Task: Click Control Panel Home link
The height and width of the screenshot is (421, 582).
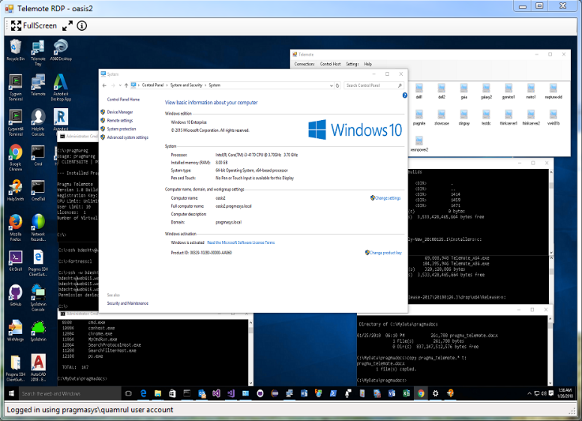Action: (x=123, y=99)
